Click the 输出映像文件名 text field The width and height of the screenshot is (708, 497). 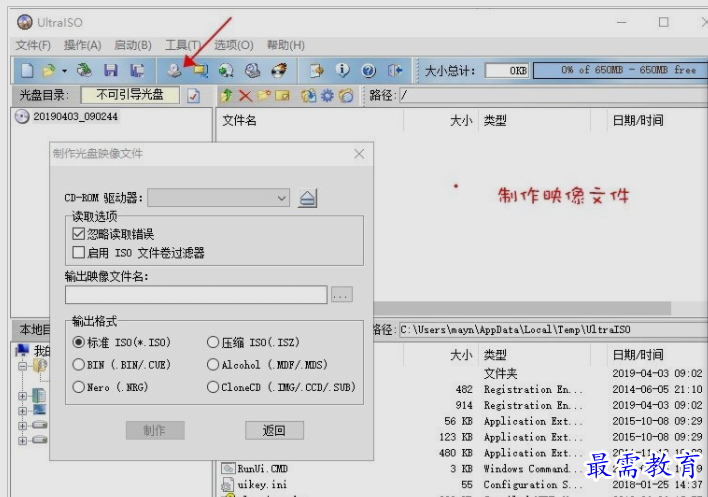(x=196, y=295)
